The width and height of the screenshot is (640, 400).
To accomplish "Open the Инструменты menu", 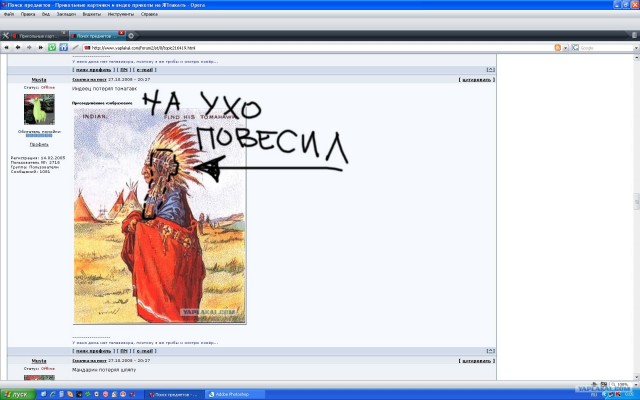I will pyautogui.click(x=120, y=14).
